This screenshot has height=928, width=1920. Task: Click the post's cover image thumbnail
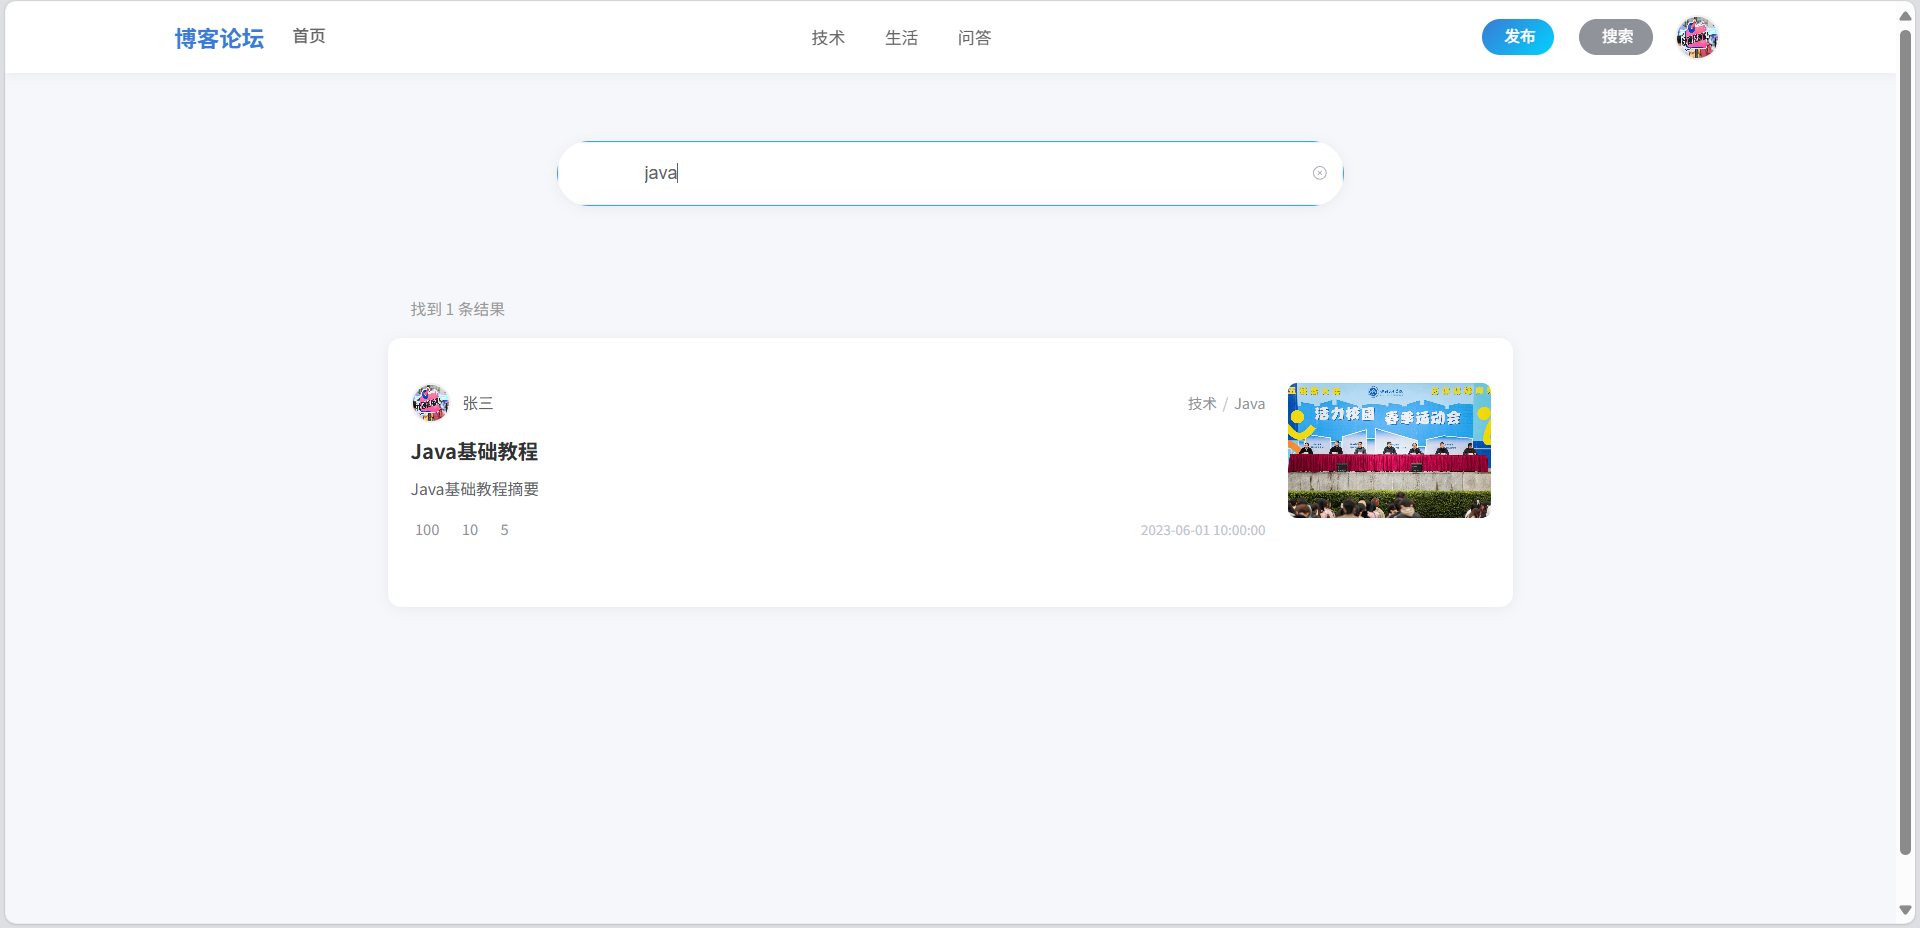pos(1388,450)
